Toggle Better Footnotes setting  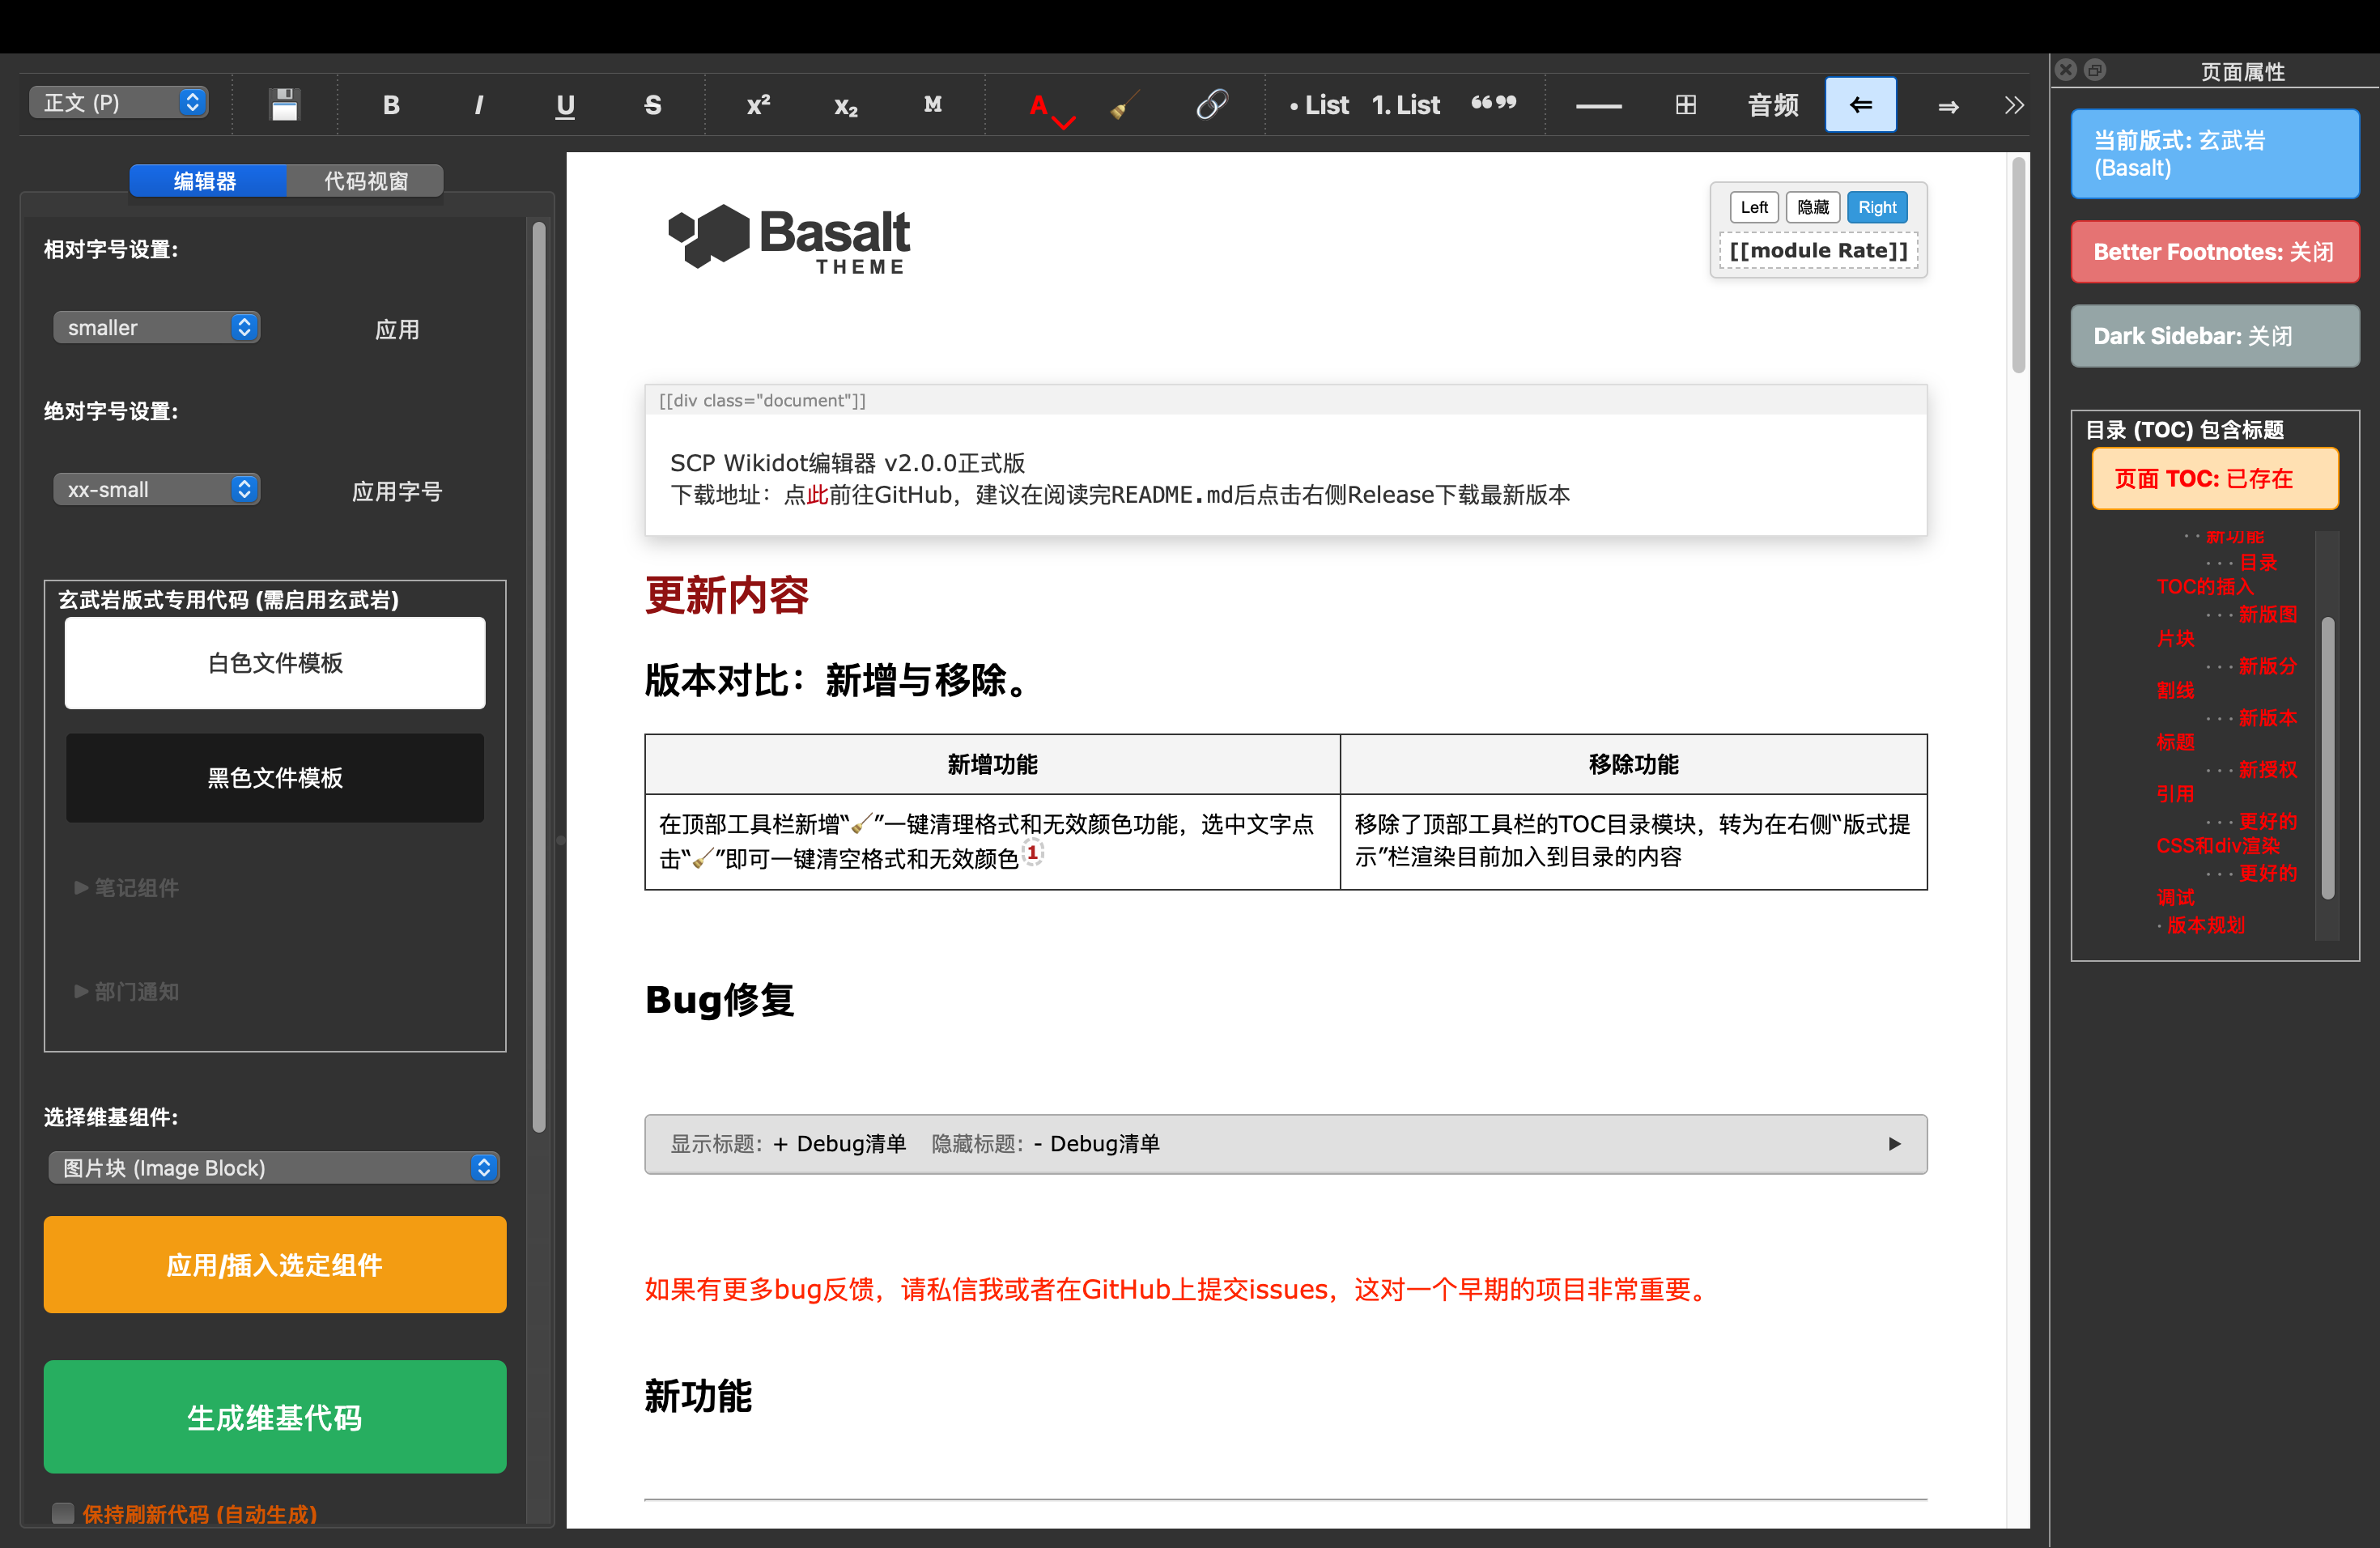2214,251
